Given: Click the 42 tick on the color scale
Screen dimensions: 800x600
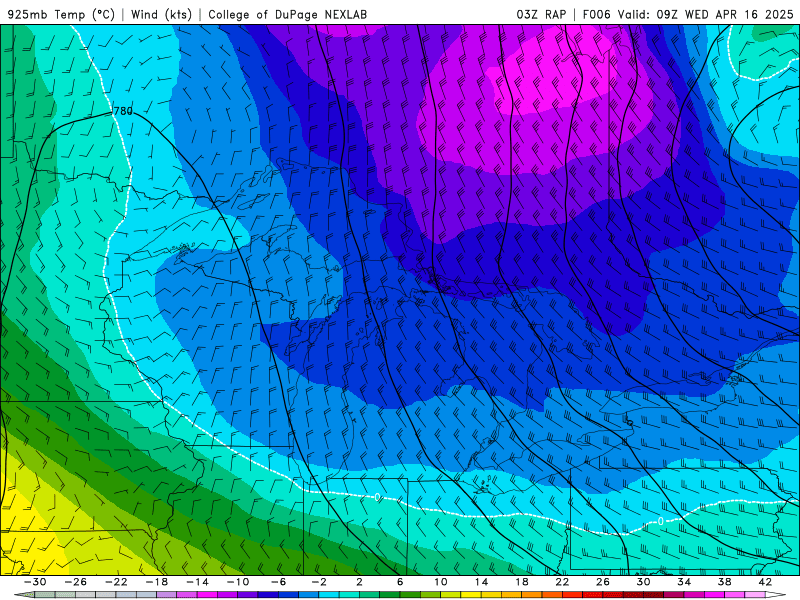Looking at the screenshot, I should tap(765, 582).
